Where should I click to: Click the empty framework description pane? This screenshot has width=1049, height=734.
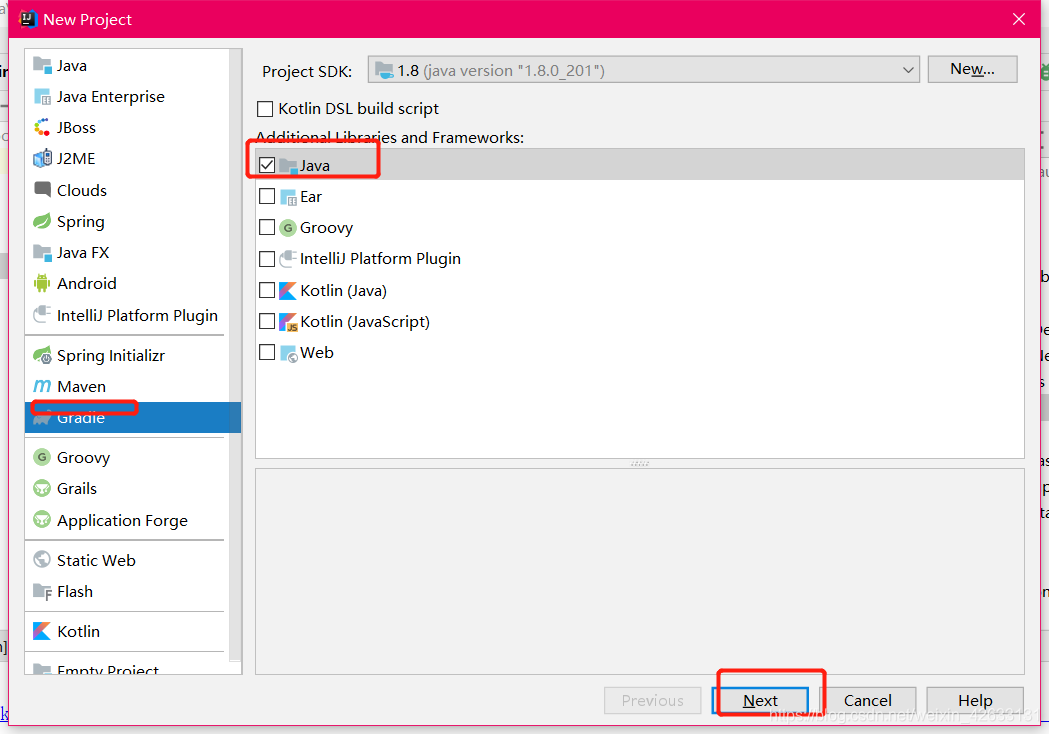(x=640, y=571)
